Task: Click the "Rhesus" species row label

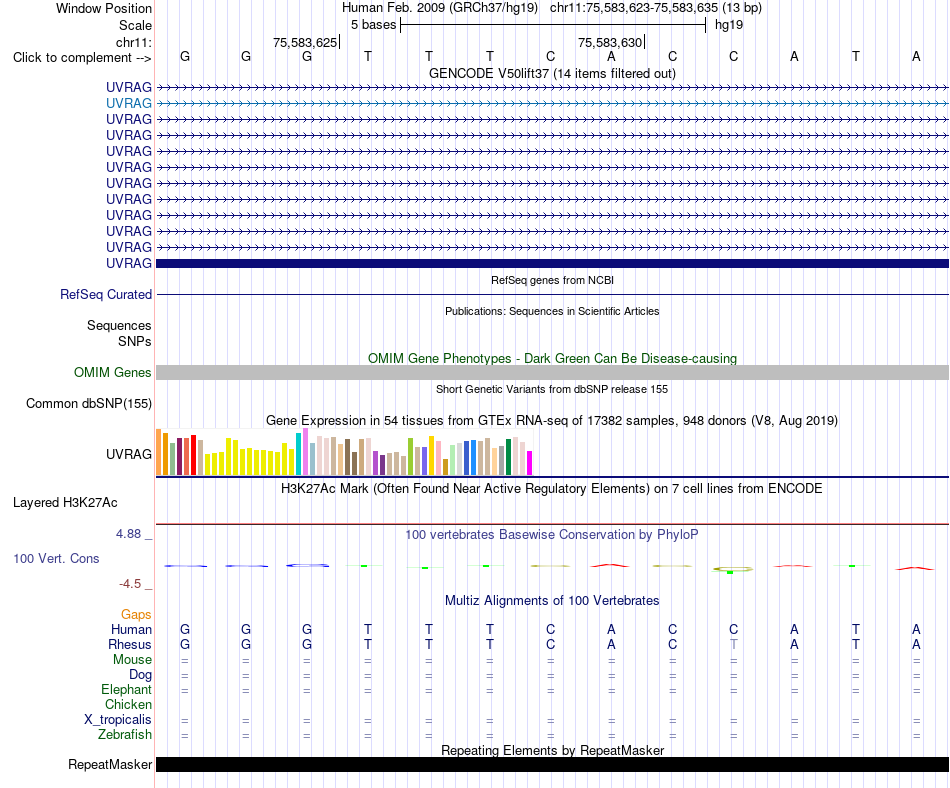Action: [130, 644]
